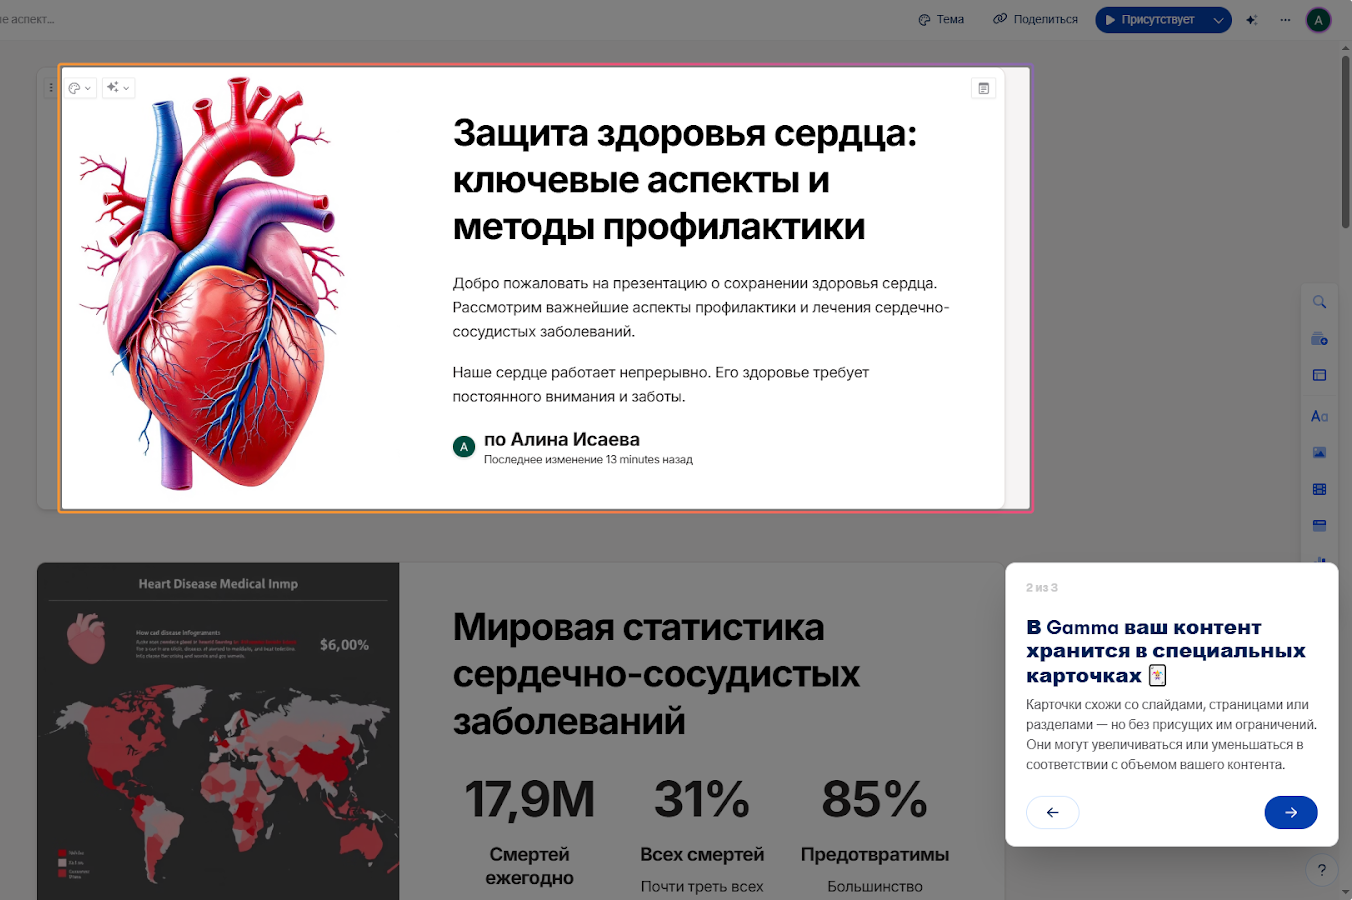The height and width of the screenshot is (900, 1352).
Task: Expand the AI sparkles dropdown on card
Action: click(x=126, y=88)
